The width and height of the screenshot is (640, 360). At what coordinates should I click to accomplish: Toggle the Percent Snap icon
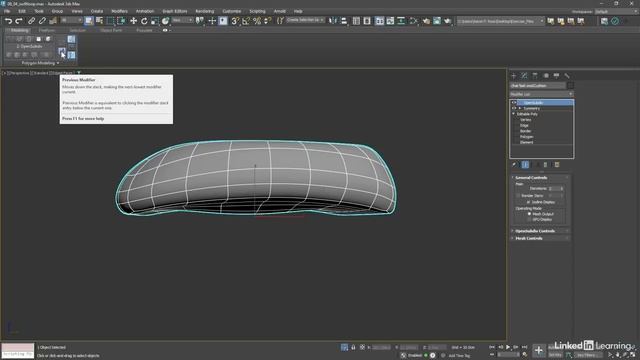coord(257,21)
